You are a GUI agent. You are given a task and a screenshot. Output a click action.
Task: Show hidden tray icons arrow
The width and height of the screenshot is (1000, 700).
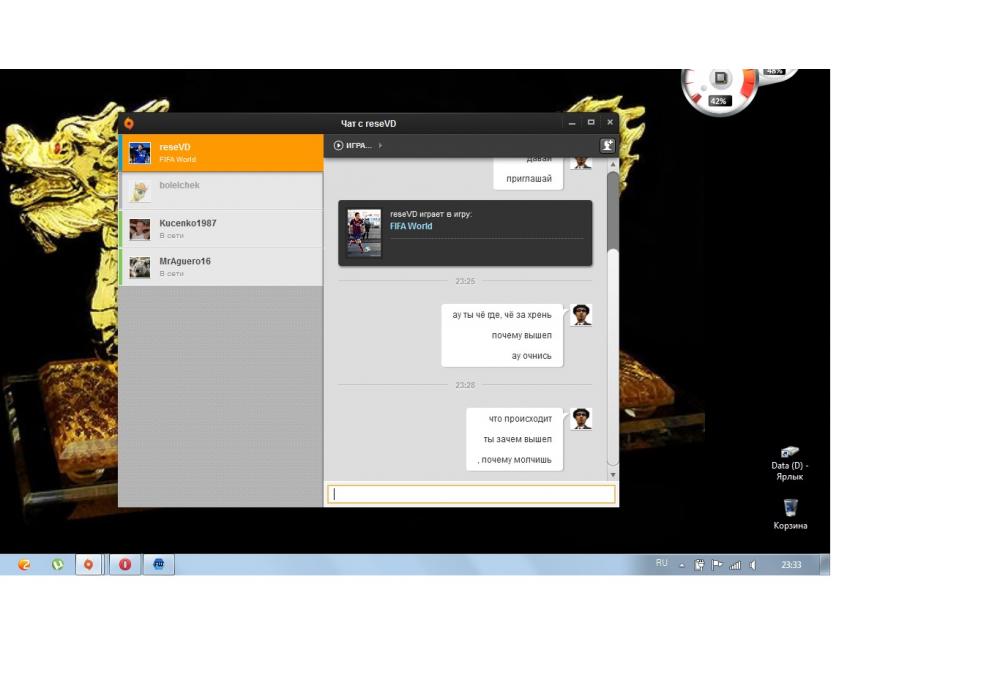point(682,565)
